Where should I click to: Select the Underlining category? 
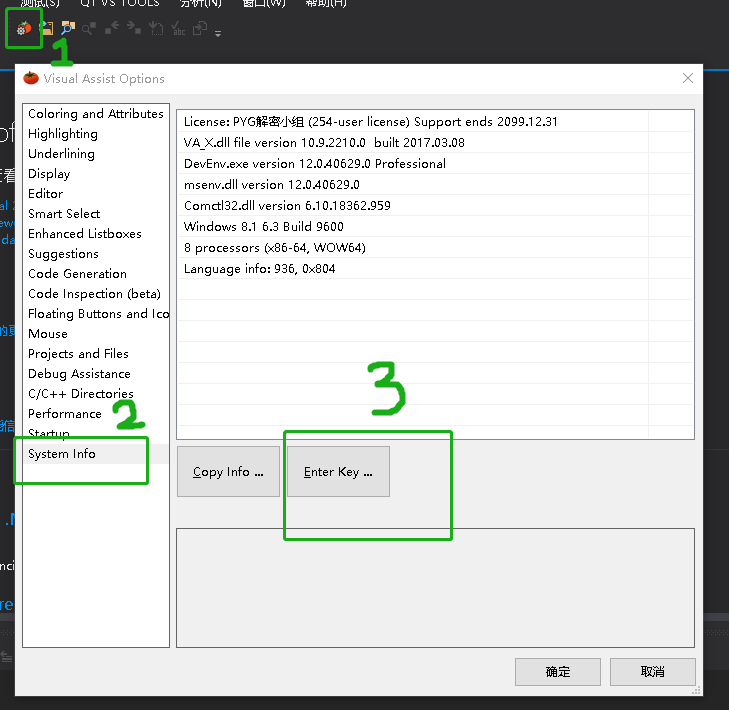[x=96, y=154]
